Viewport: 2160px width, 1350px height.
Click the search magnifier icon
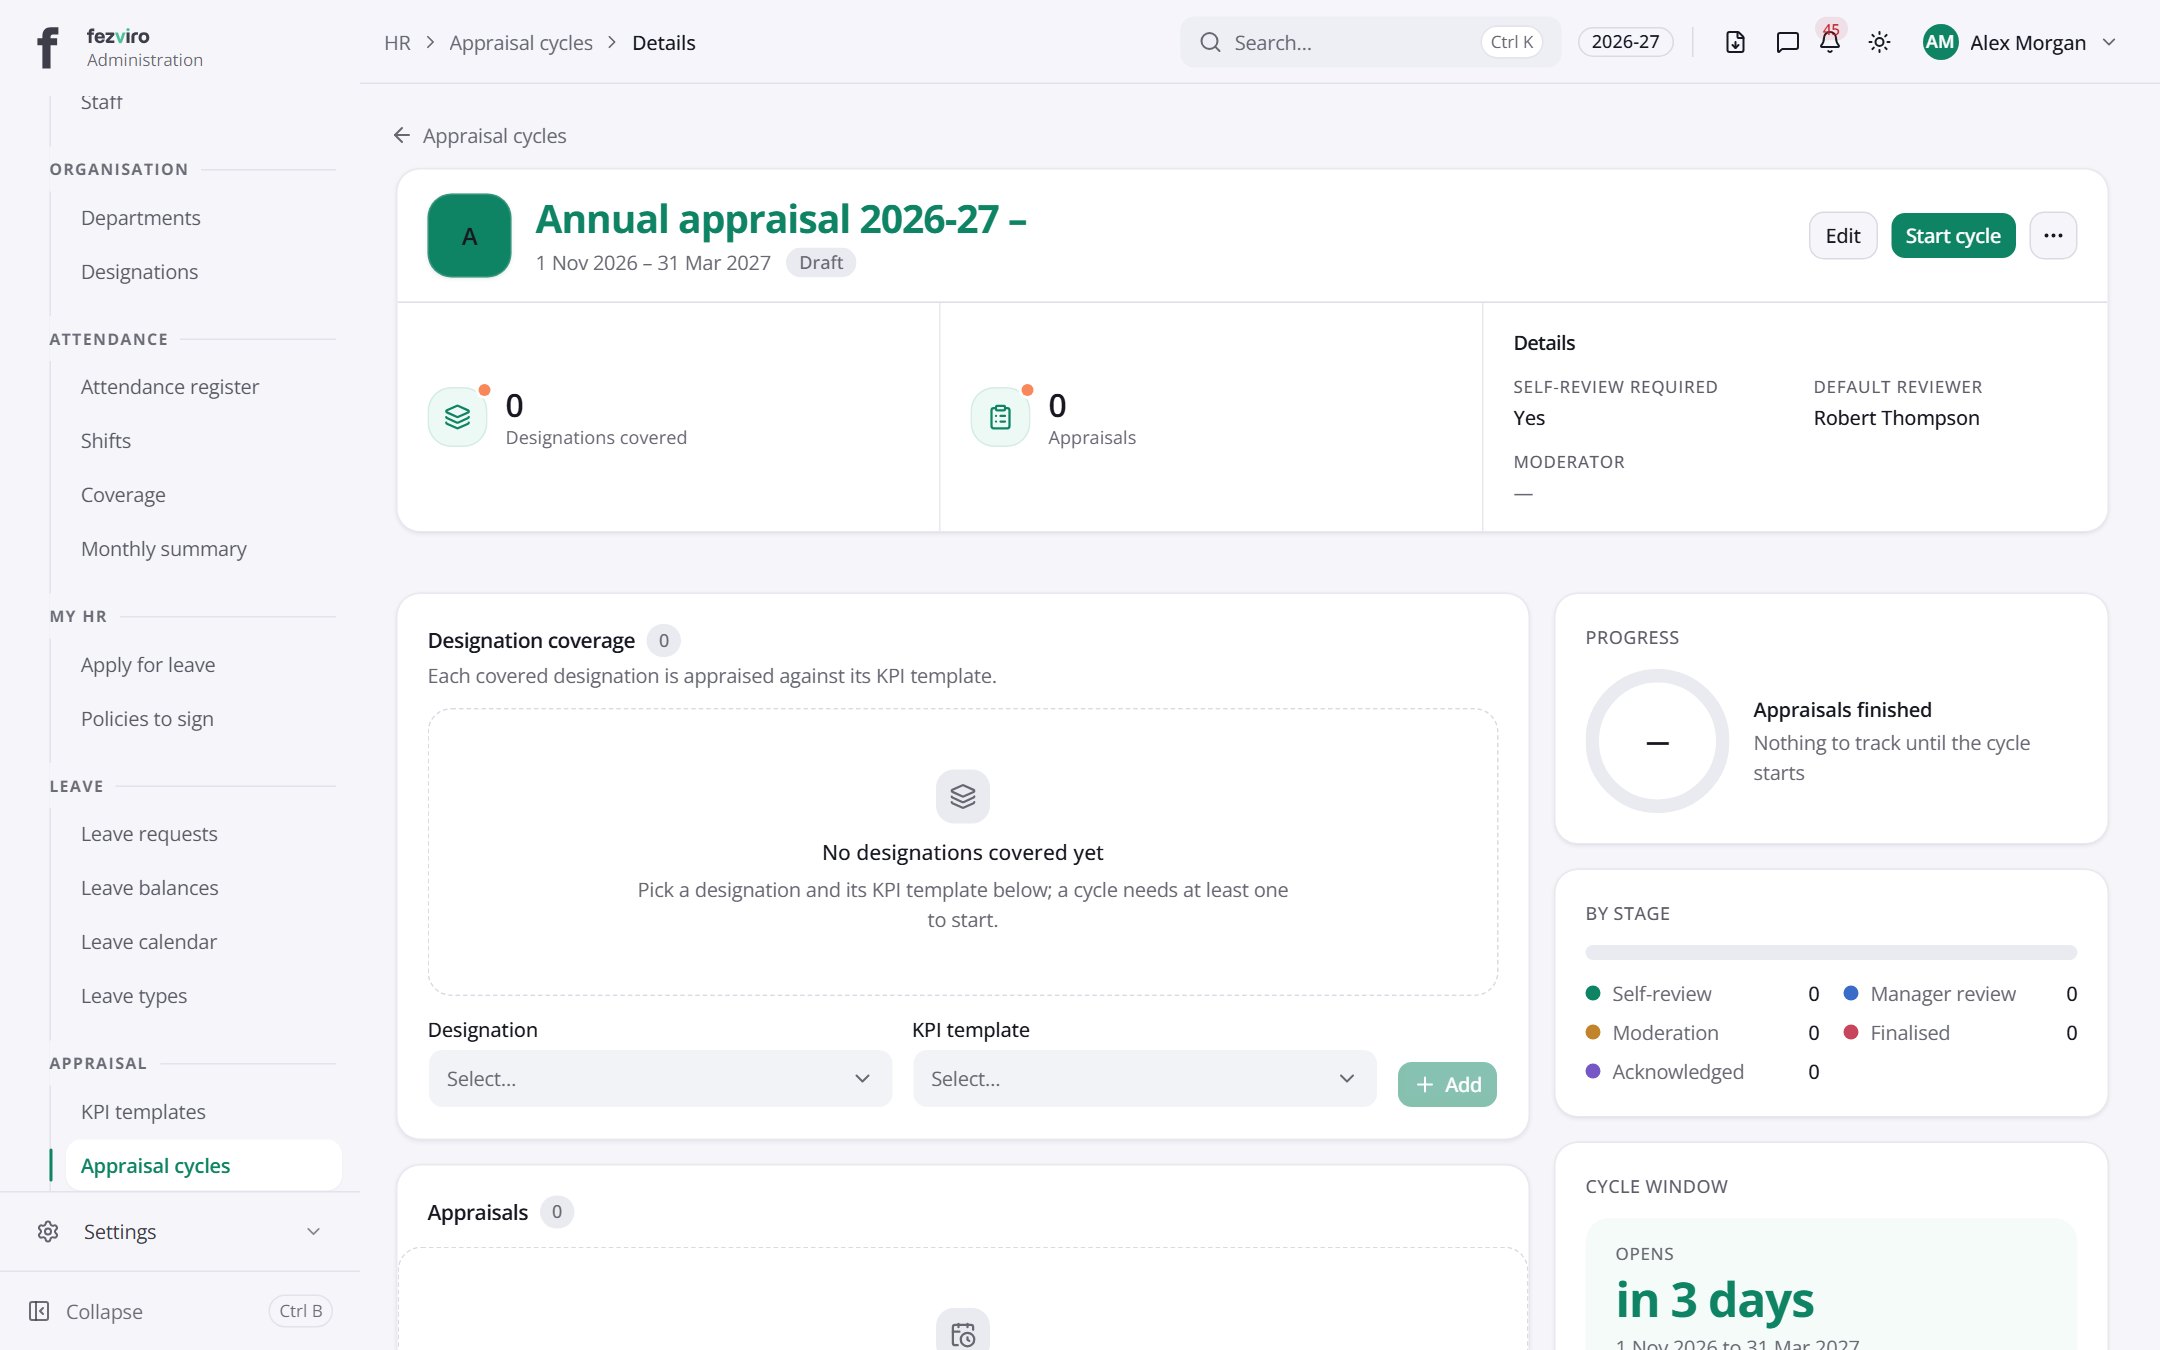tap(1210, 42)
